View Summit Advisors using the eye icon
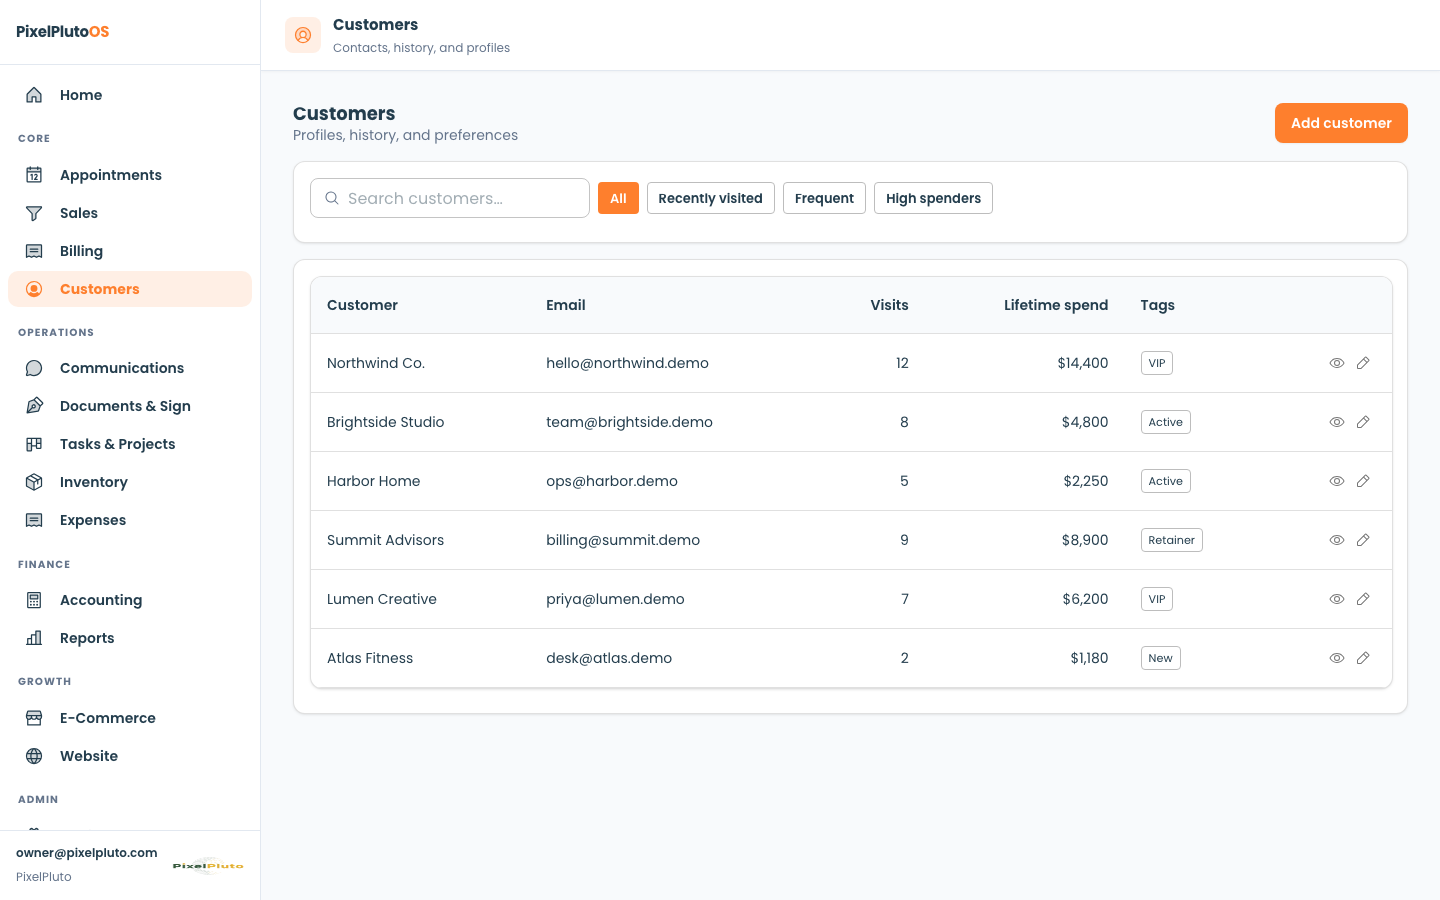1440x900 pixels. tap(1337, 540)
